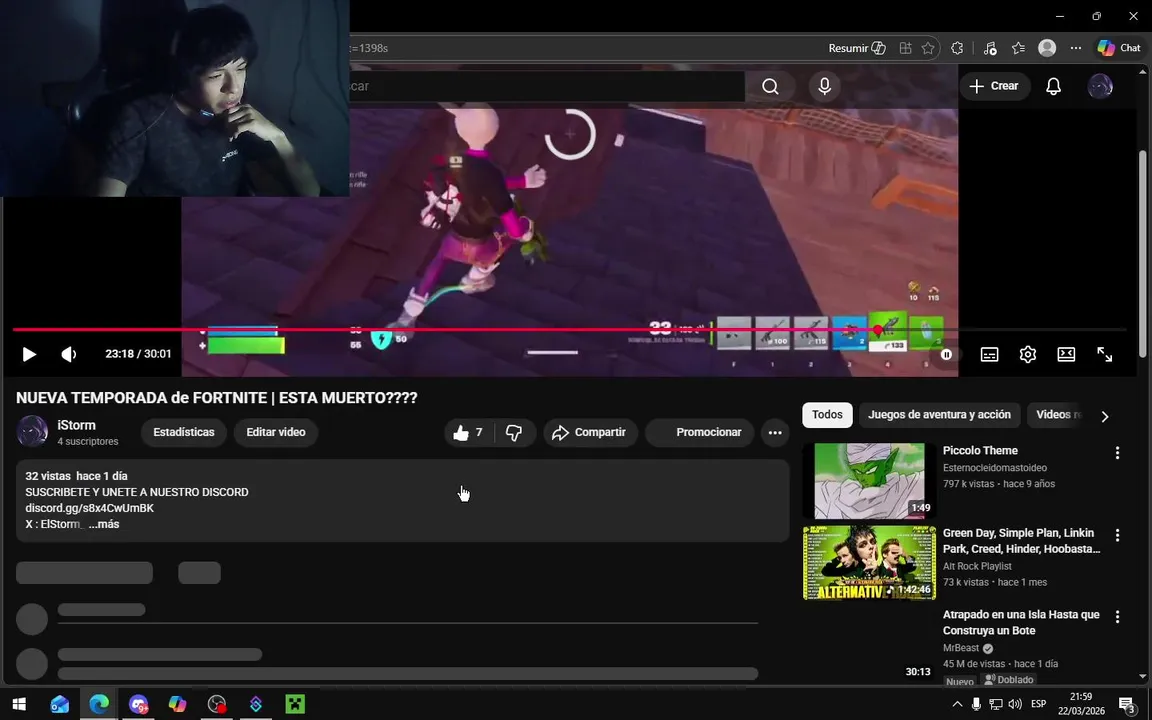This screenshot has width=1152, height=720.
Task: Enter fullscreen with the expand arrows icon
Action: point(1104,354)
